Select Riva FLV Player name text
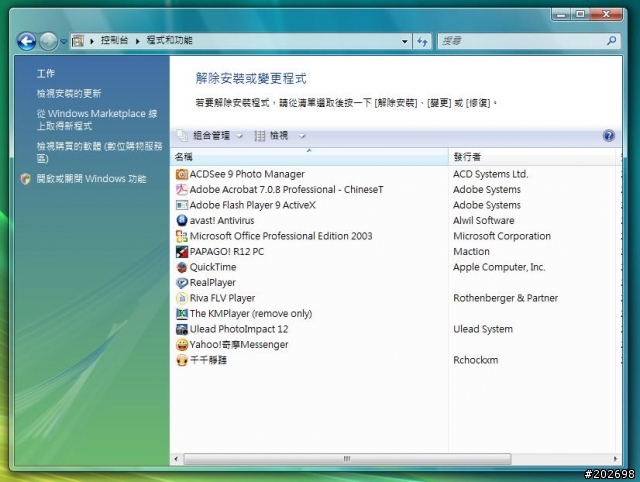The image size is (640, 482). click(222, 298)
